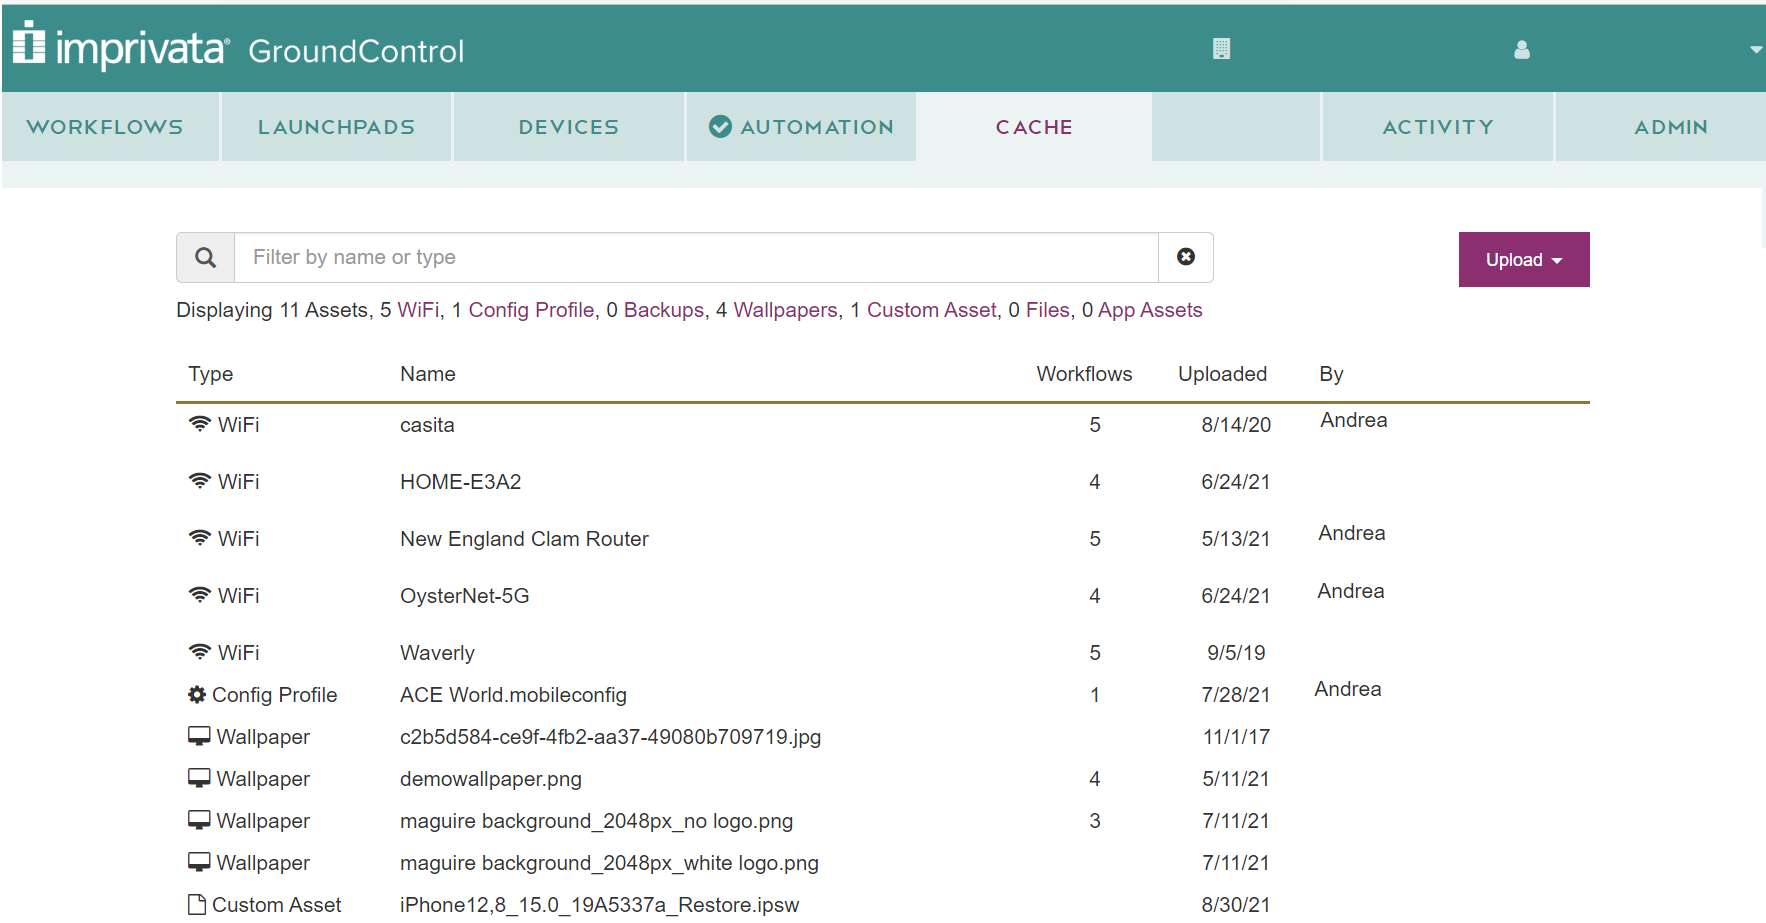Select maguire background_2048px_no logo.png
1766x923 pixels.
(596, 821)
